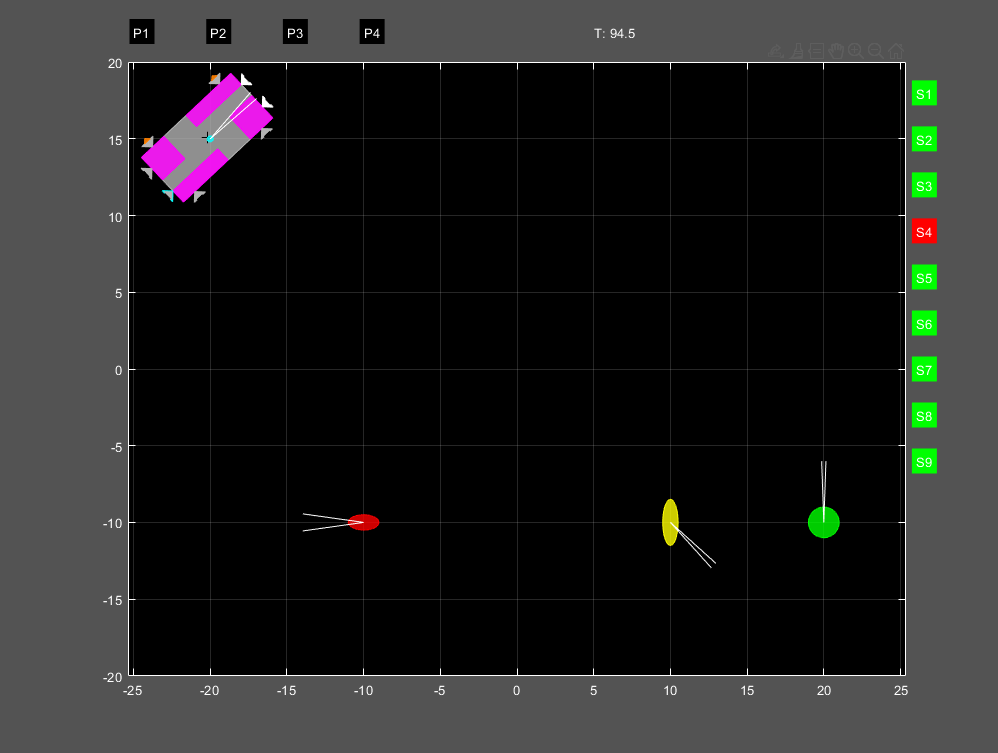
Task: Click the x-axis tick label '-25'
Action: click(x=132, y=691)
